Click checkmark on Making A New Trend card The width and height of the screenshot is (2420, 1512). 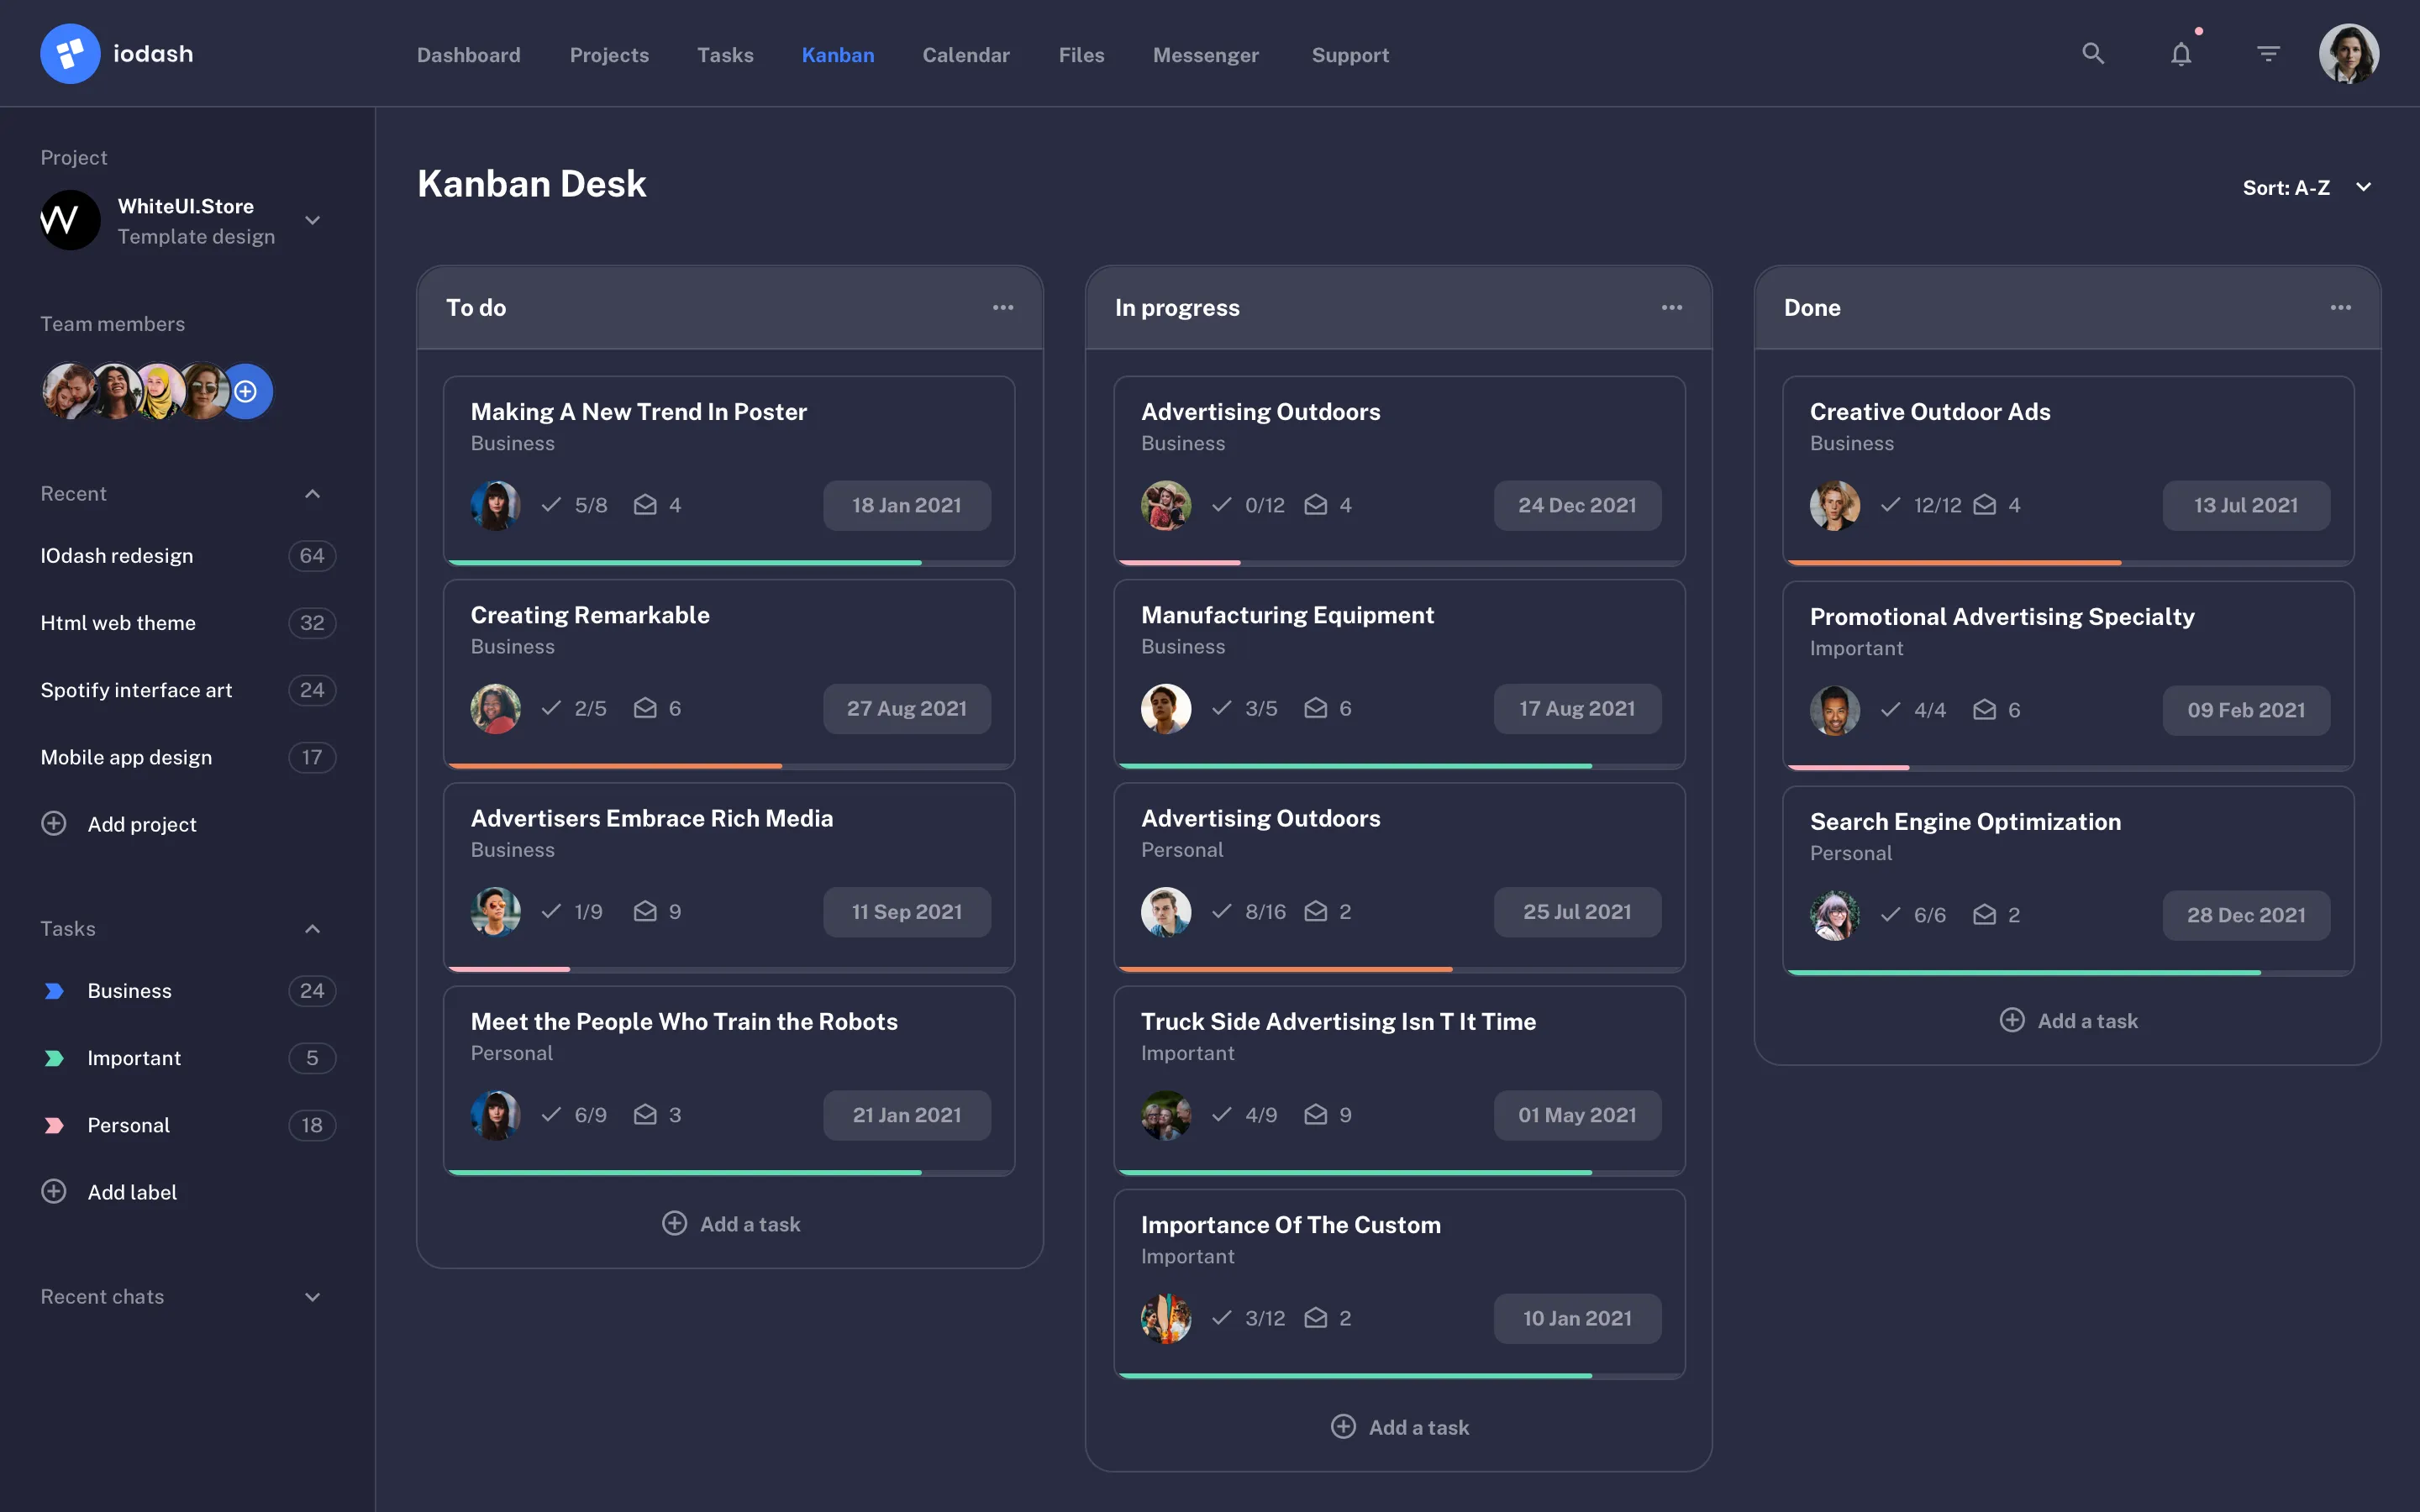click(x=551, y=505)
